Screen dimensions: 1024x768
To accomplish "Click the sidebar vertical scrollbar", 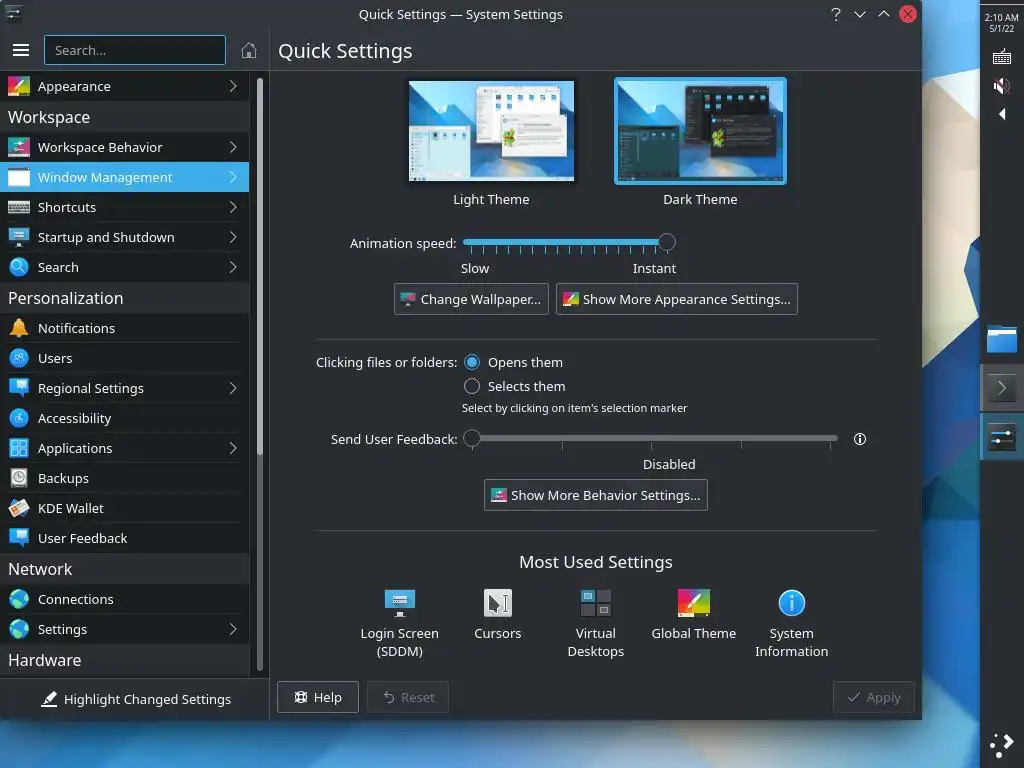I will tap(259, 268).
